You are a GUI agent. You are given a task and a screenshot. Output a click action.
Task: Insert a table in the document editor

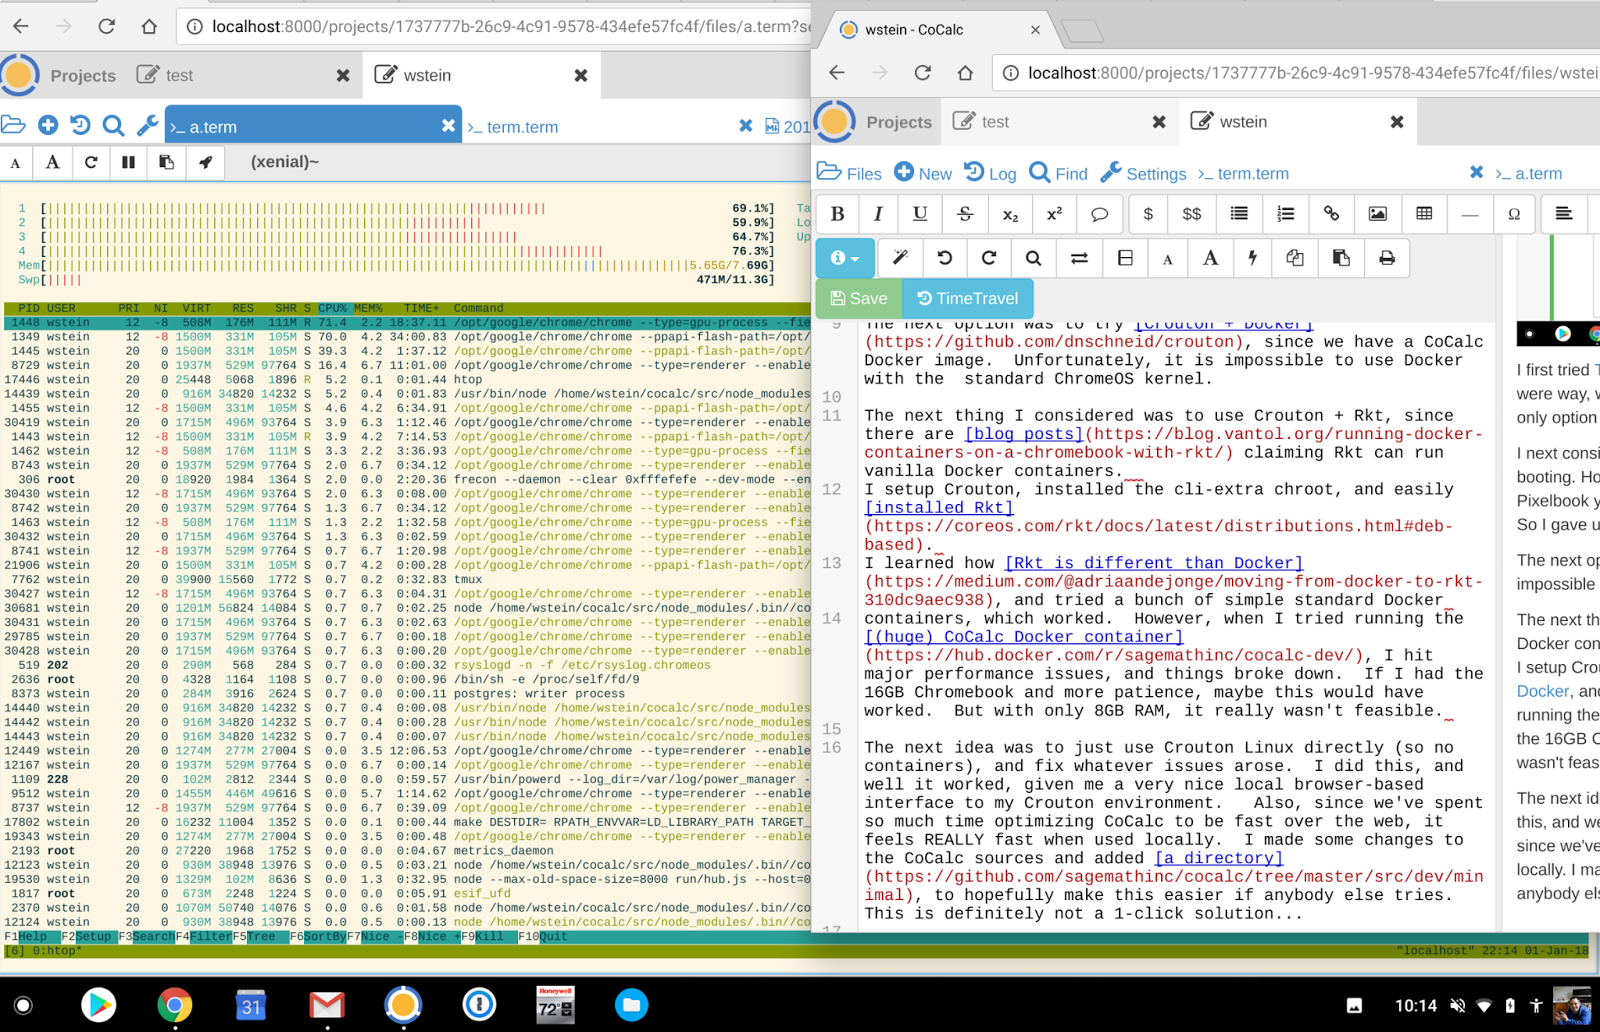point(1423,214)
